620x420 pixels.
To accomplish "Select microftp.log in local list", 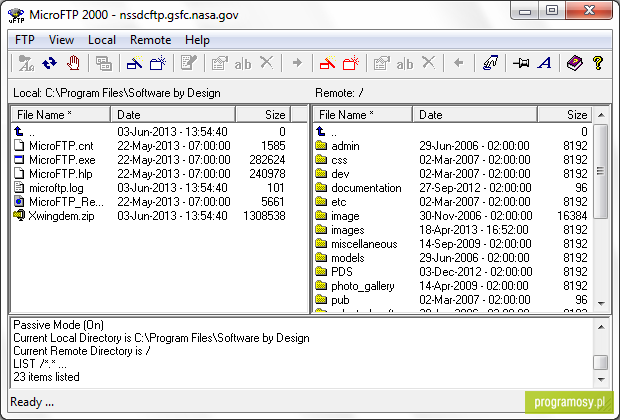I will [x=49, y=188].
